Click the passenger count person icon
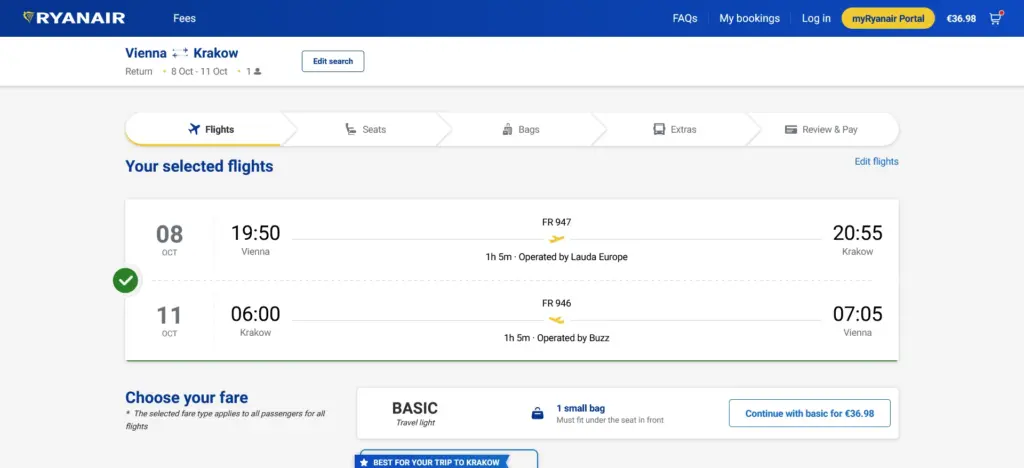 (257, 72)
